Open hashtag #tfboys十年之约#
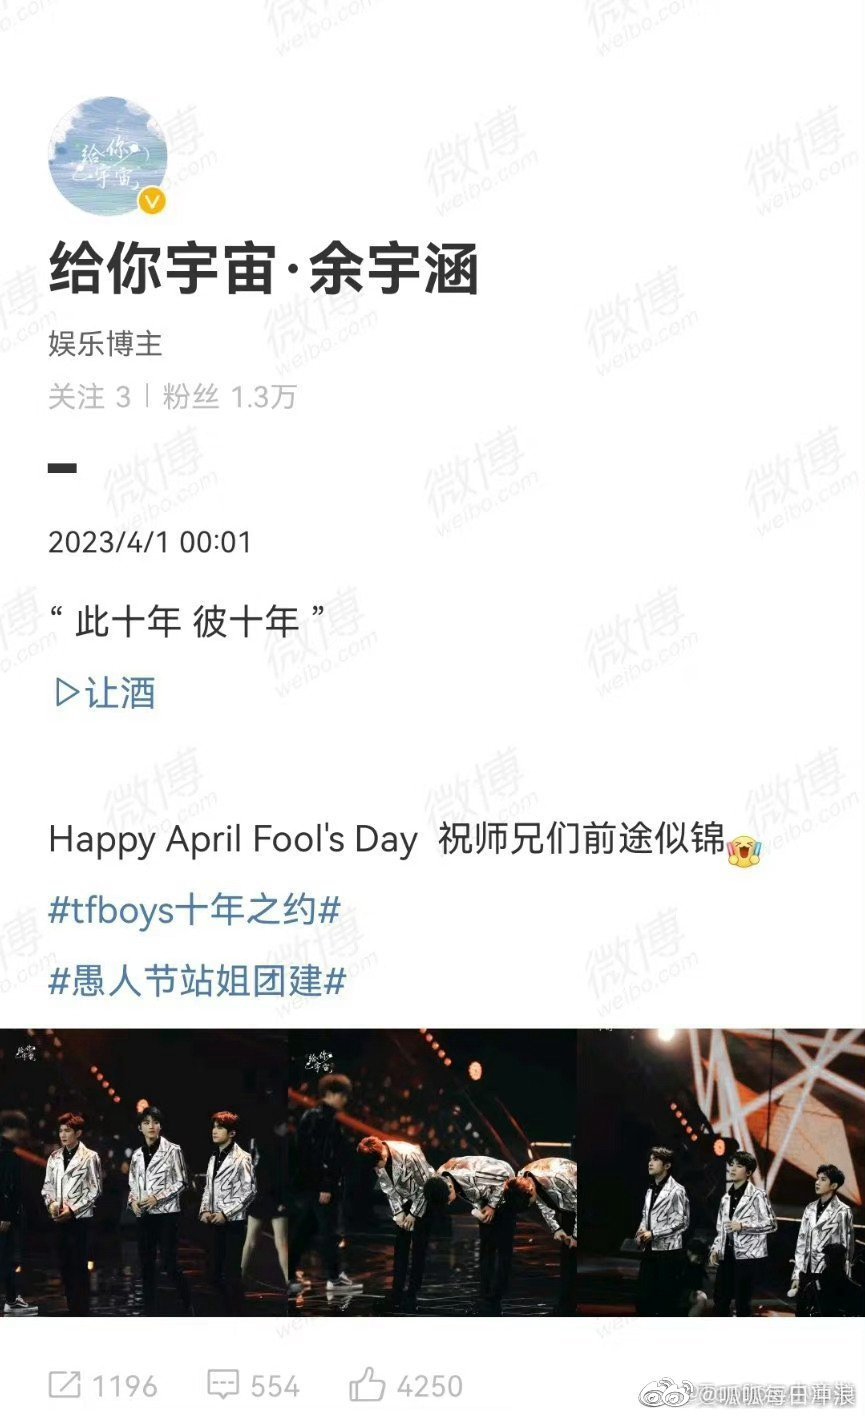 194,911
